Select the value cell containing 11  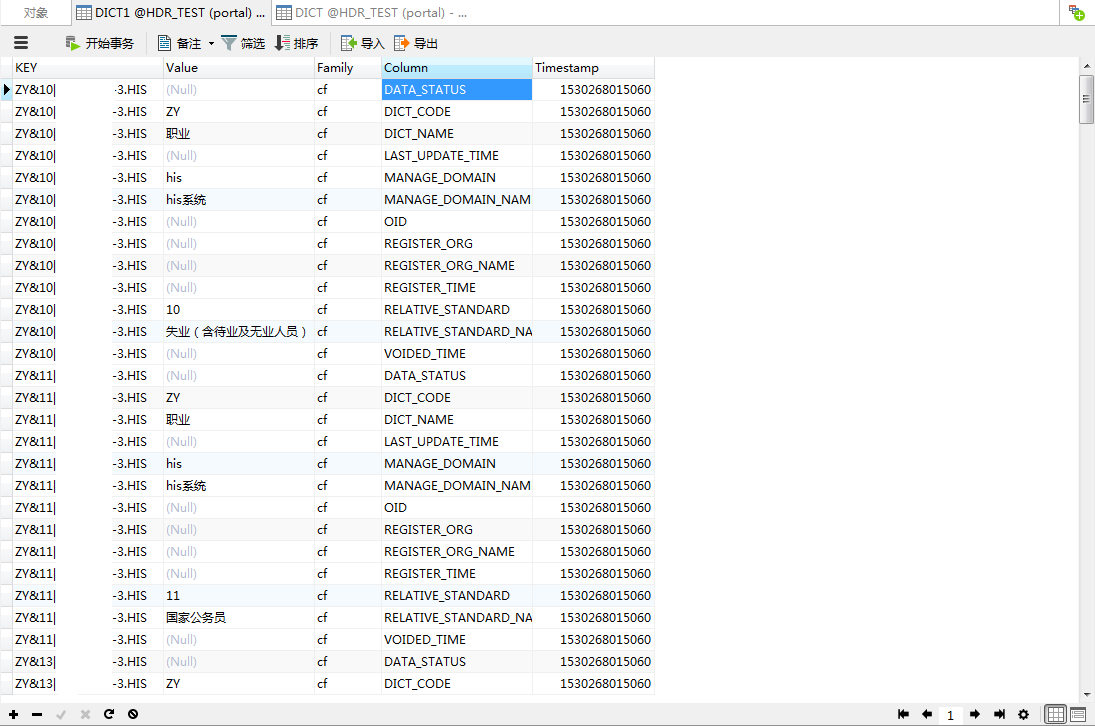238,595
